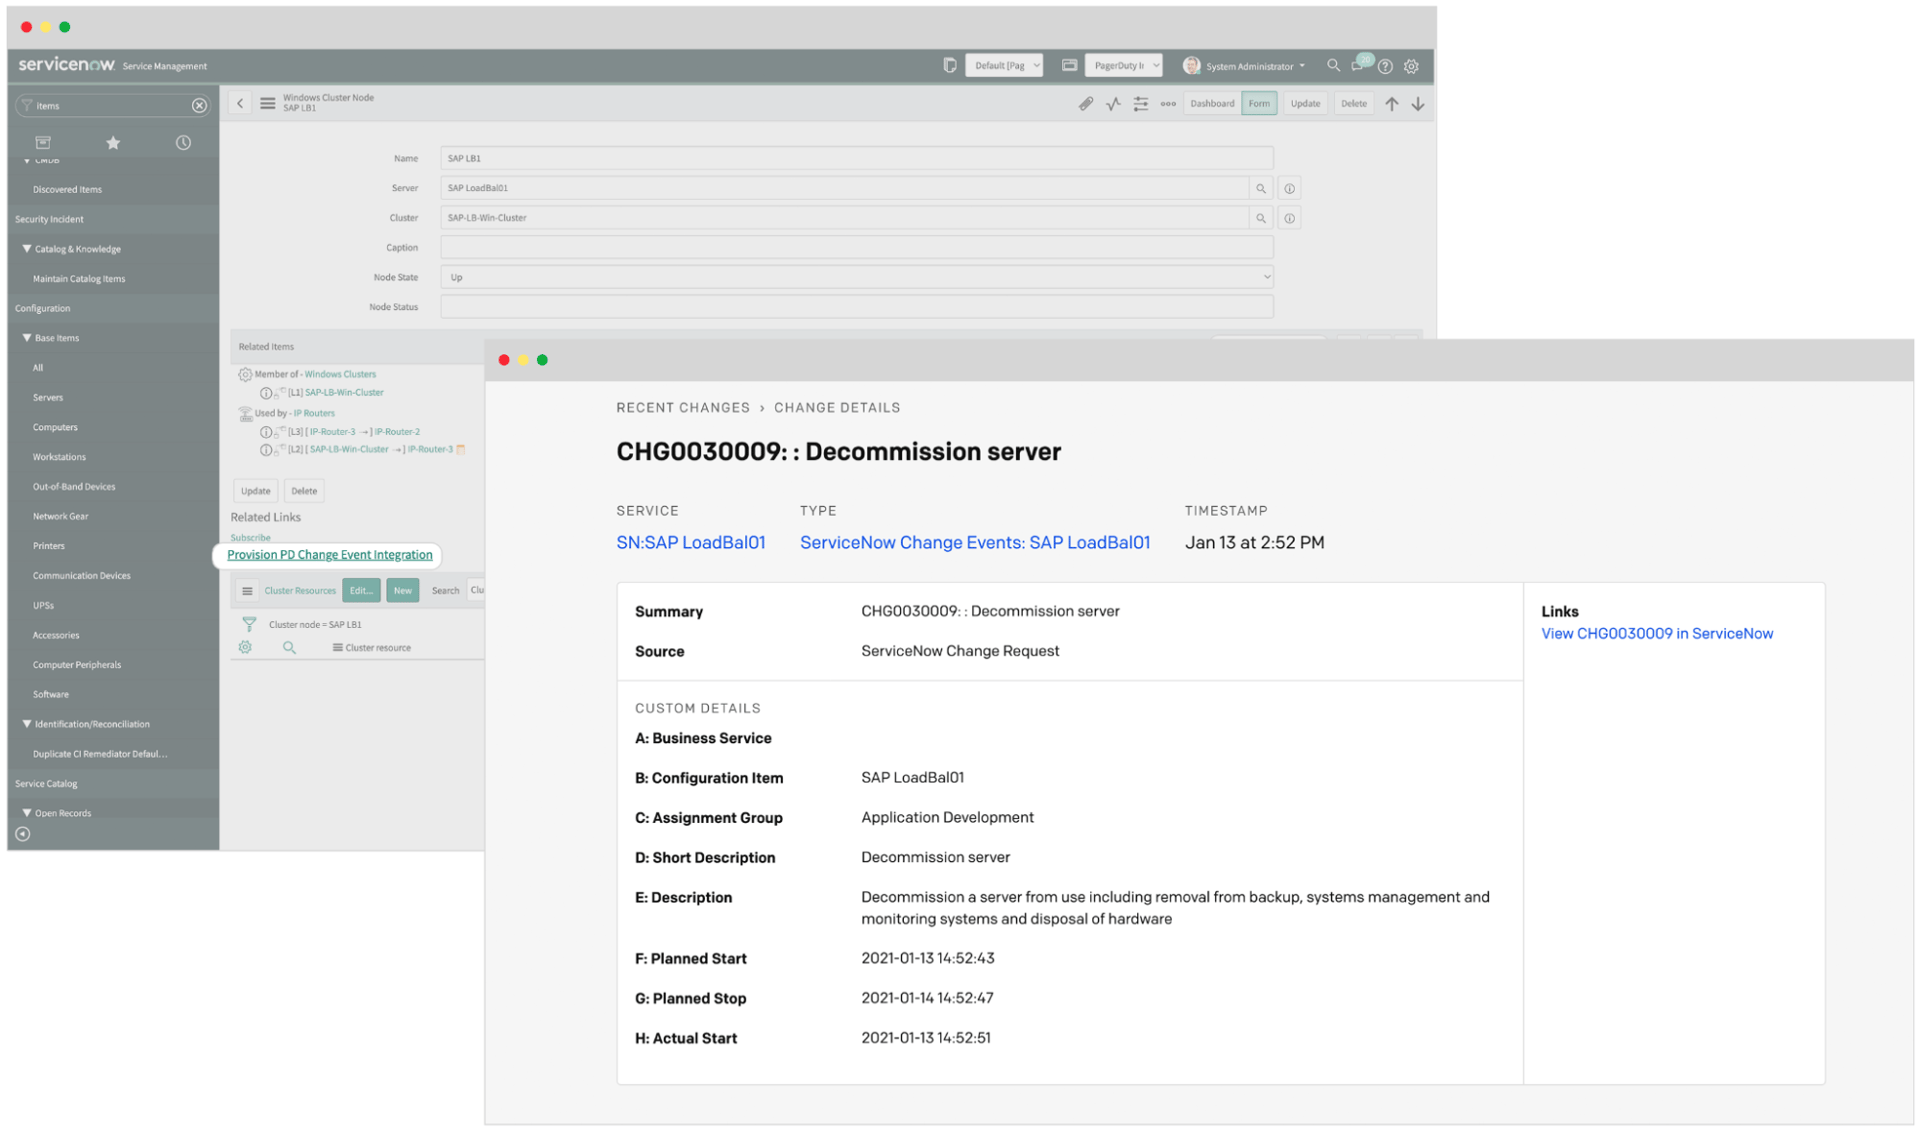Open the more options ellipsis icon

(1168, 103)
